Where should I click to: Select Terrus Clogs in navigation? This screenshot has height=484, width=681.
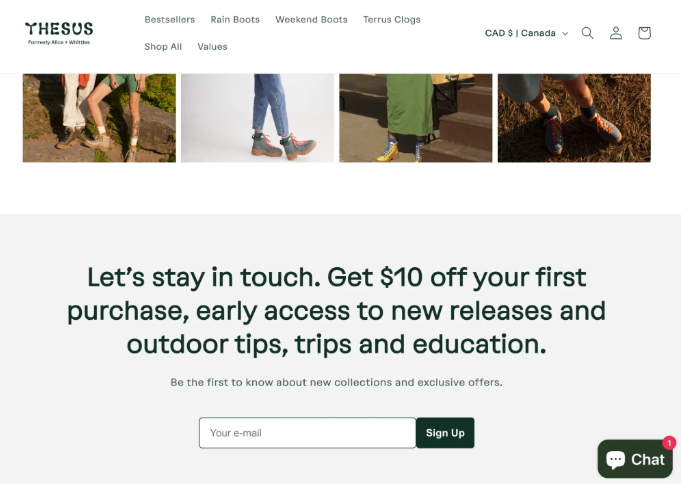[392, 20]
